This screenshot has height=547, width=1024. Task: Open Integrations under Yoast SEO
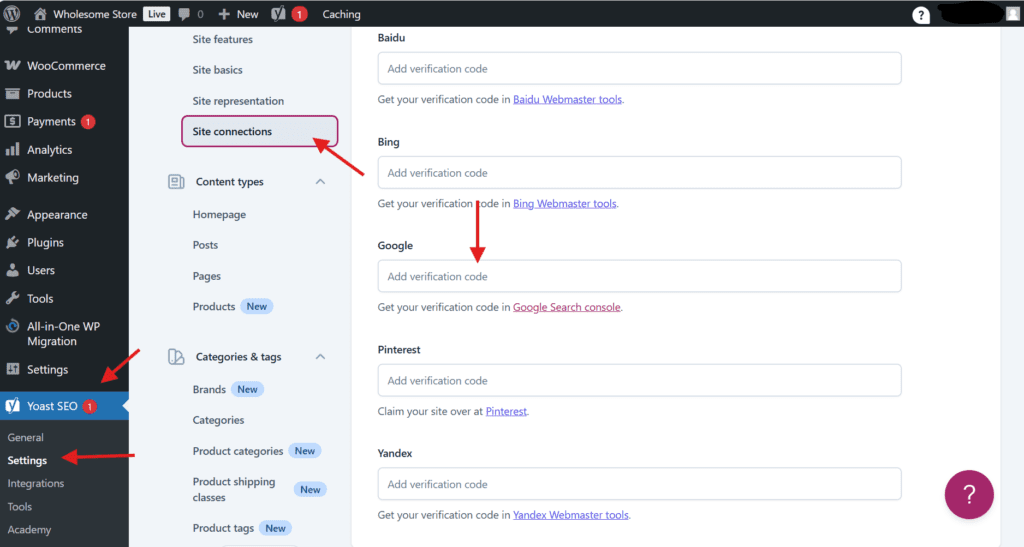(x=36, y=483)
